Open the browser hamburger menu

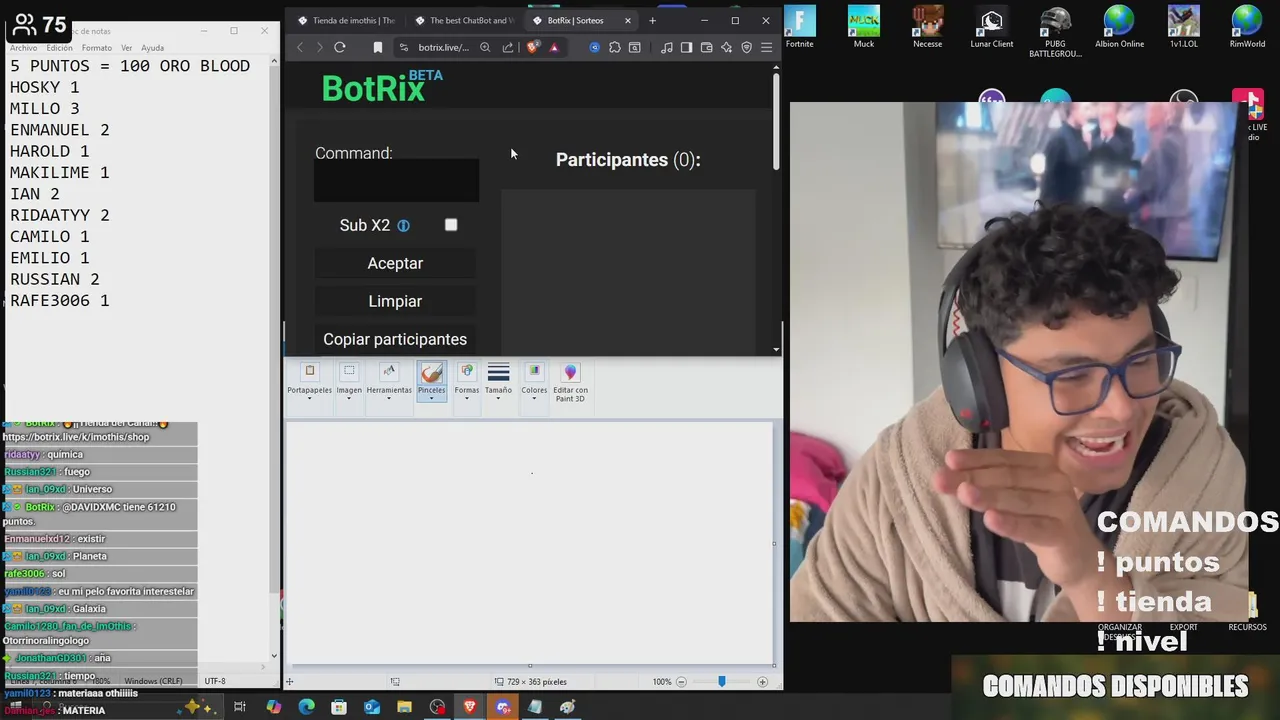click(767, 47)
